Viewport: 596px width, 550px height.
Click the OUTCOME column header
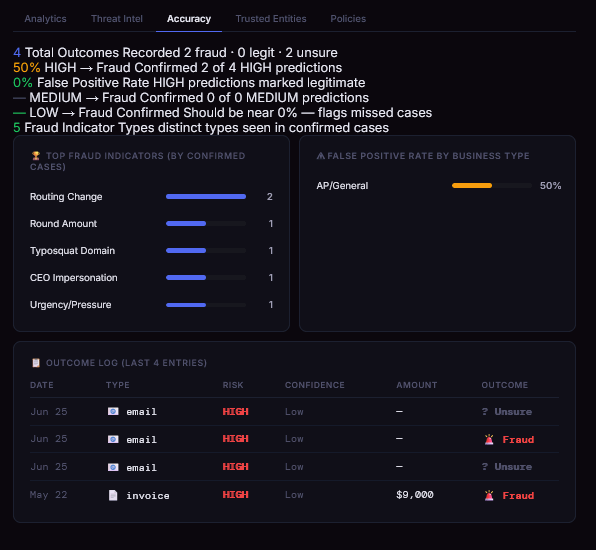click(505, 385)
